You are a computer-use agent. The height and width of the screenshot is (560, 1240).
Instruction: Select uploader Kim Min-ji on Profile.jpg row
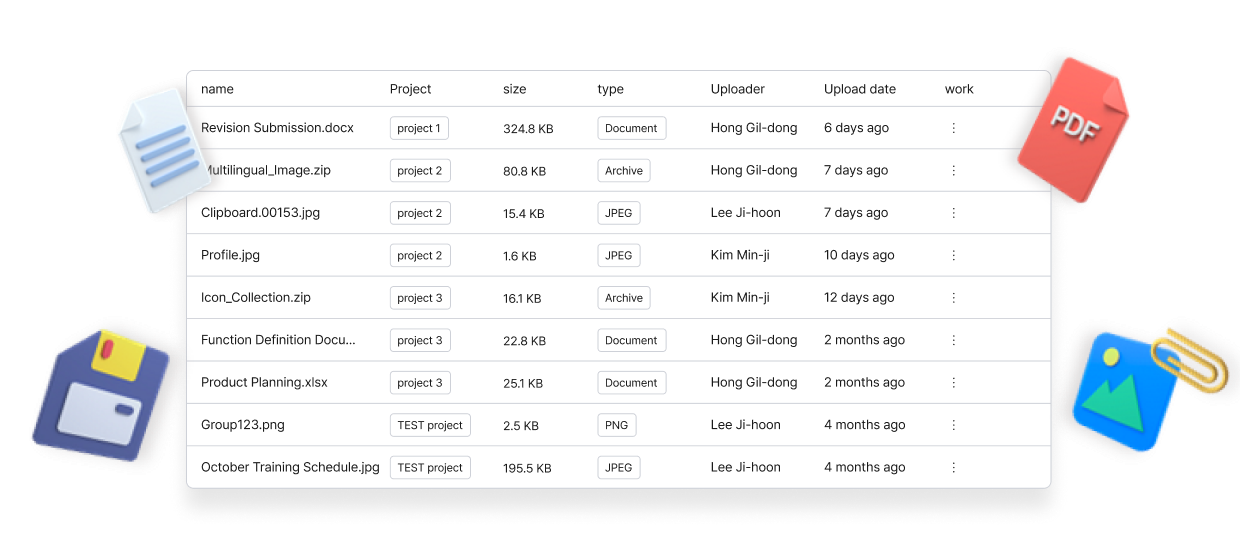(x=740, y=255)
